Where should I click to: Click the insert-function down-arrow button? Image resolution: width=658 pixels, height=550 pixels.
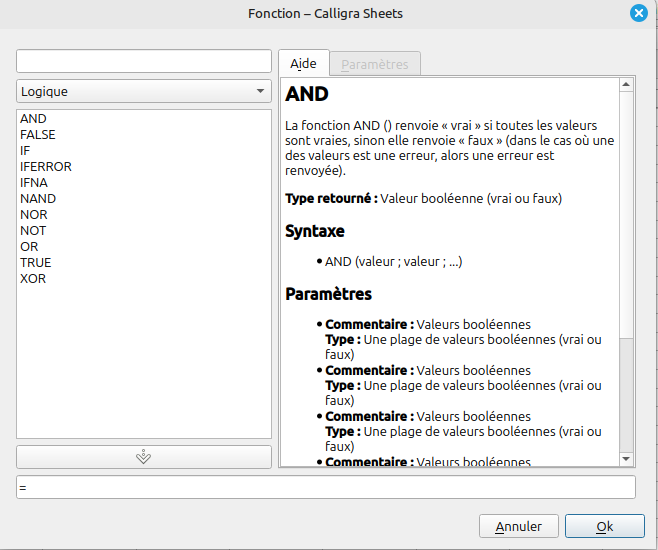144,456
